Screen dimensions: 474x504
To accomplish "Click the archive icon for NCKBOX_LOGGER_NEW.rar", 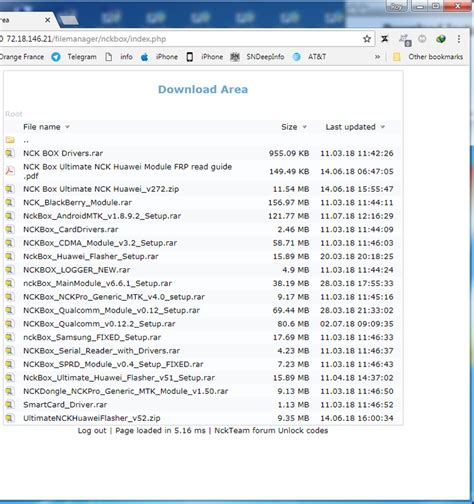I will point(10,270).
